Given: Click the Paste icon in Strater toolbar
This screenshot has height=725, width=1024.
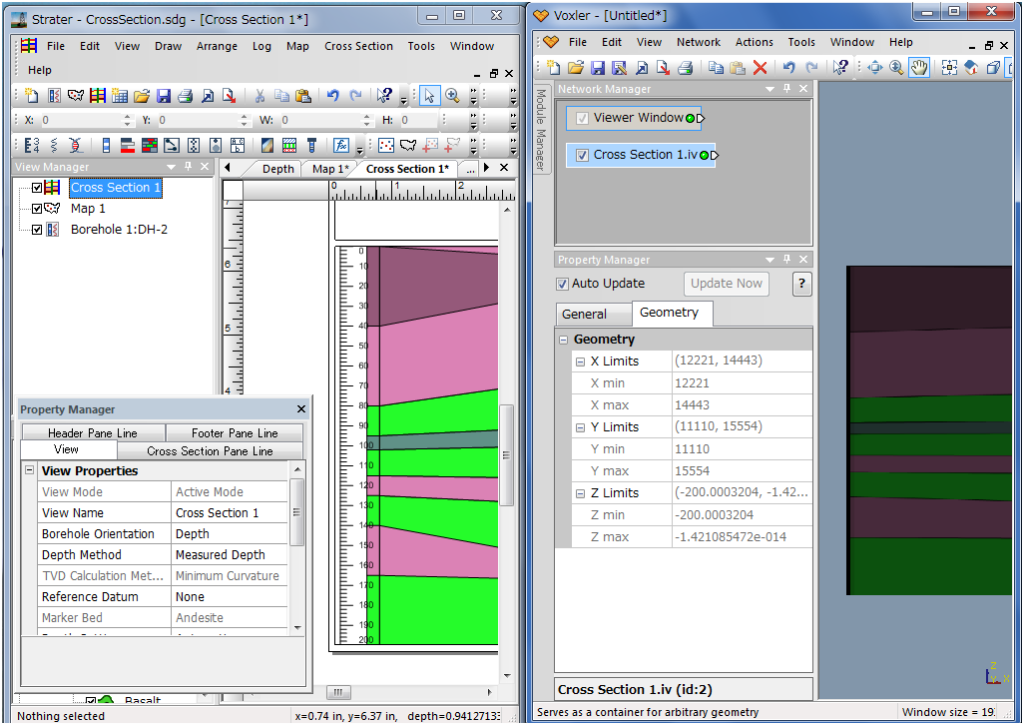Looking at the screenshot, I should pos(304,96).
